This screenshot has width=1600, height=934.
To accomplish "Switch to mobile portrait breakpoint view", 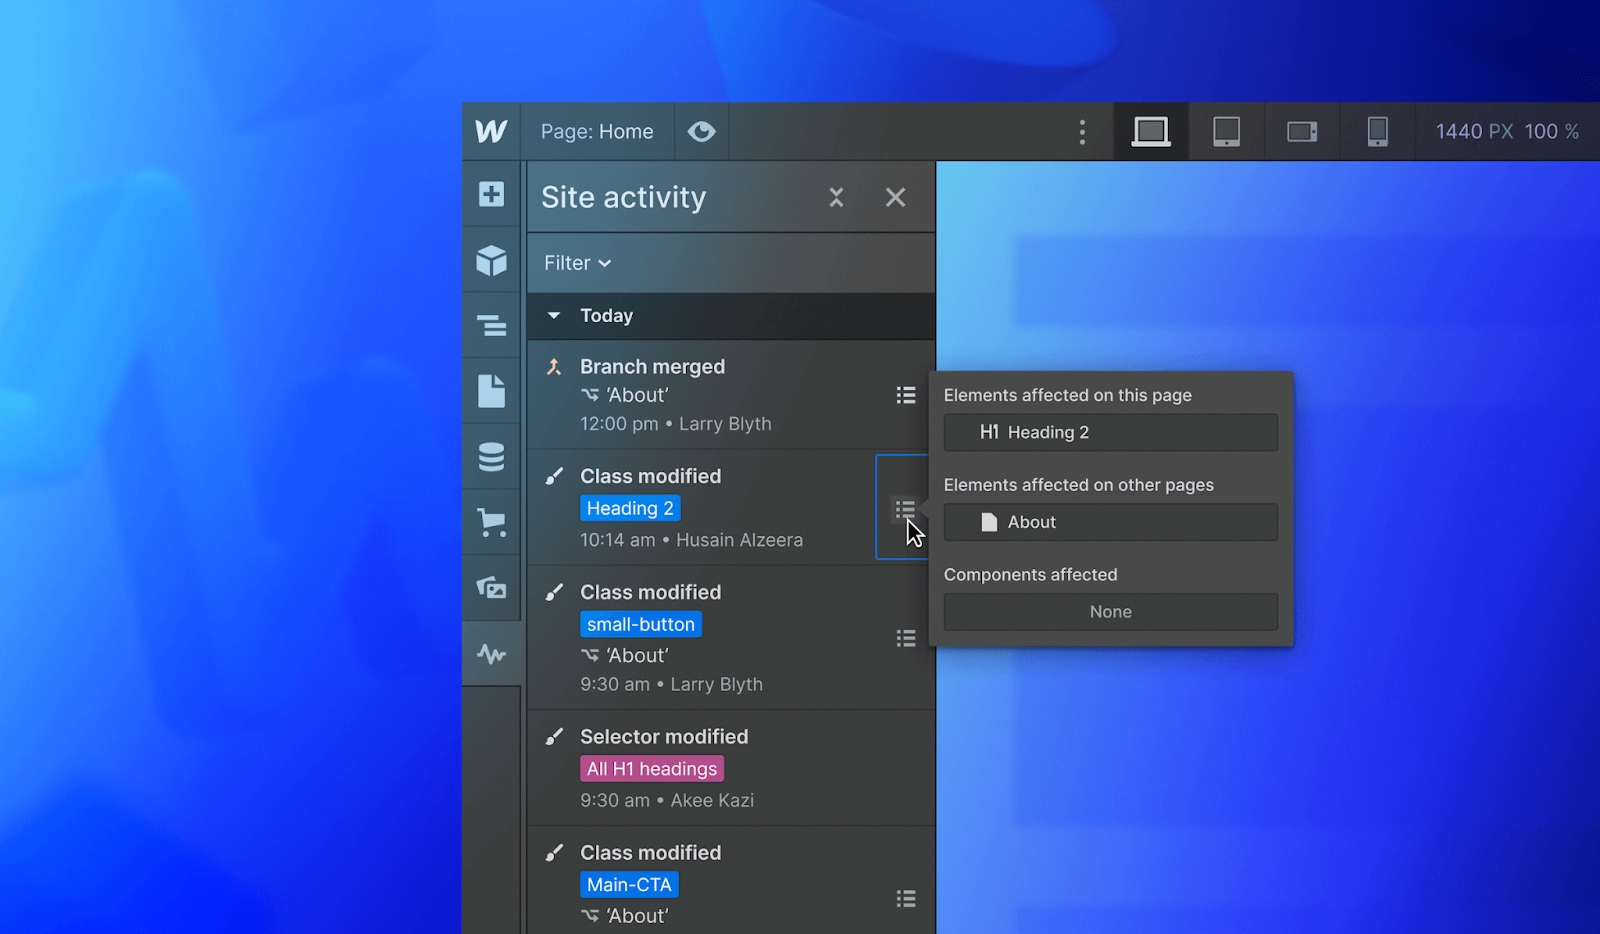I will coord(1377,132).
